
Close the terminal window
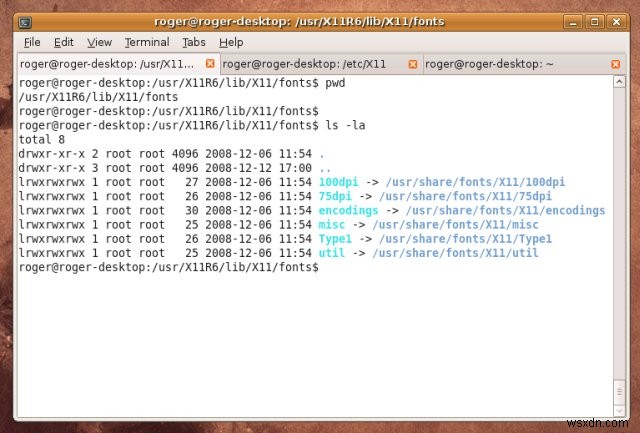pos(616,22)
